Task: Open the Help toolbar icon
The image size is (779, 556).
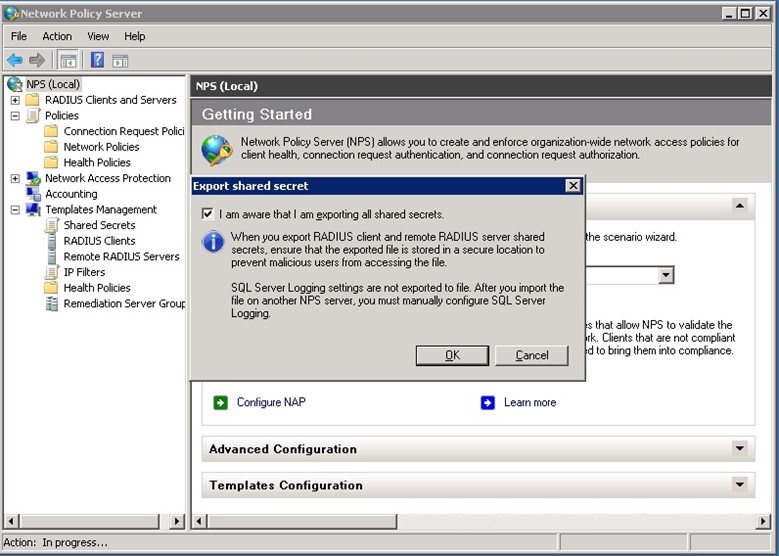Action: pos(97,61)
